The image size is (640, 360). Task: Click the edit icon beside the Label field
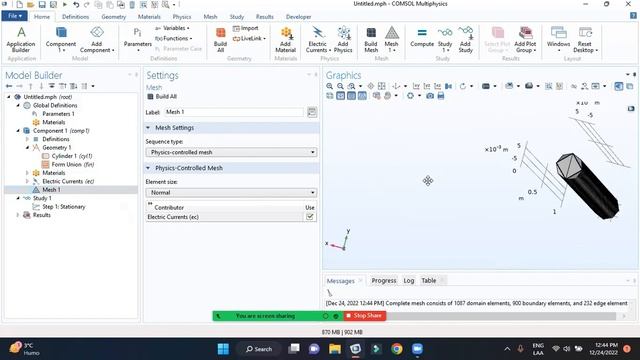click(x=312, y=112)
